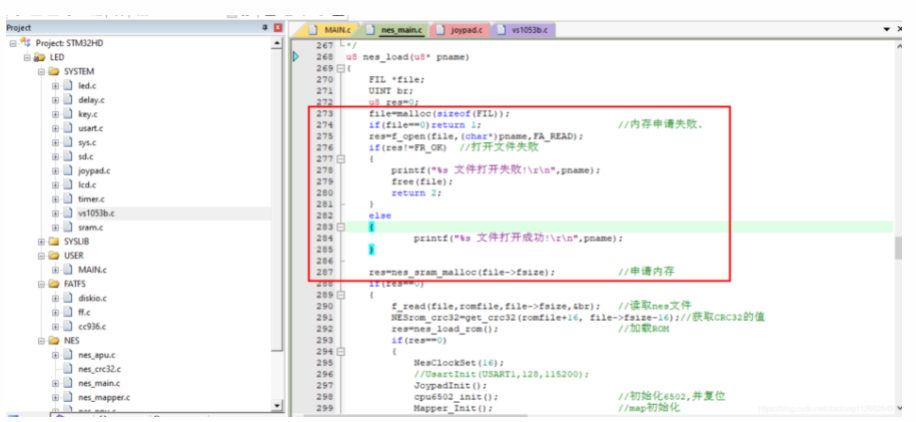Collapse the code block at line 283
Viewport: 916px width, 422px height.
tap(341, 227)
